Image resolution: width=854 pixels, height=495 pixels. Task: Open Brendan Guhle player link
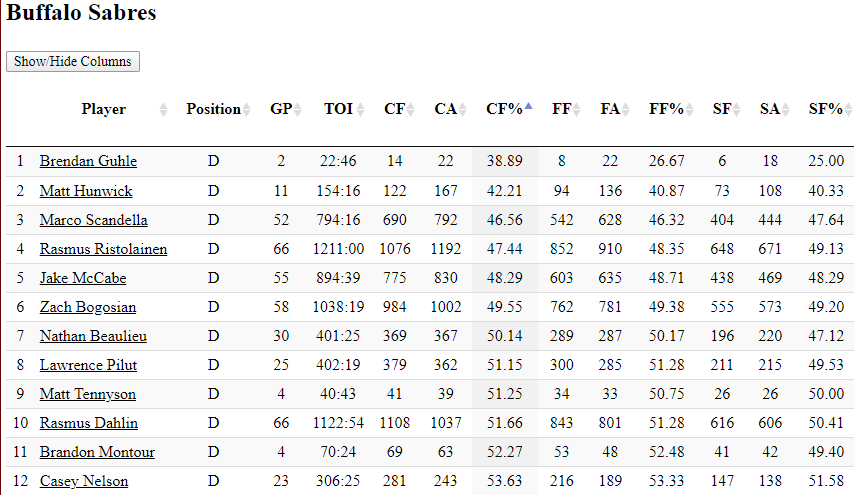coord(88,161)
